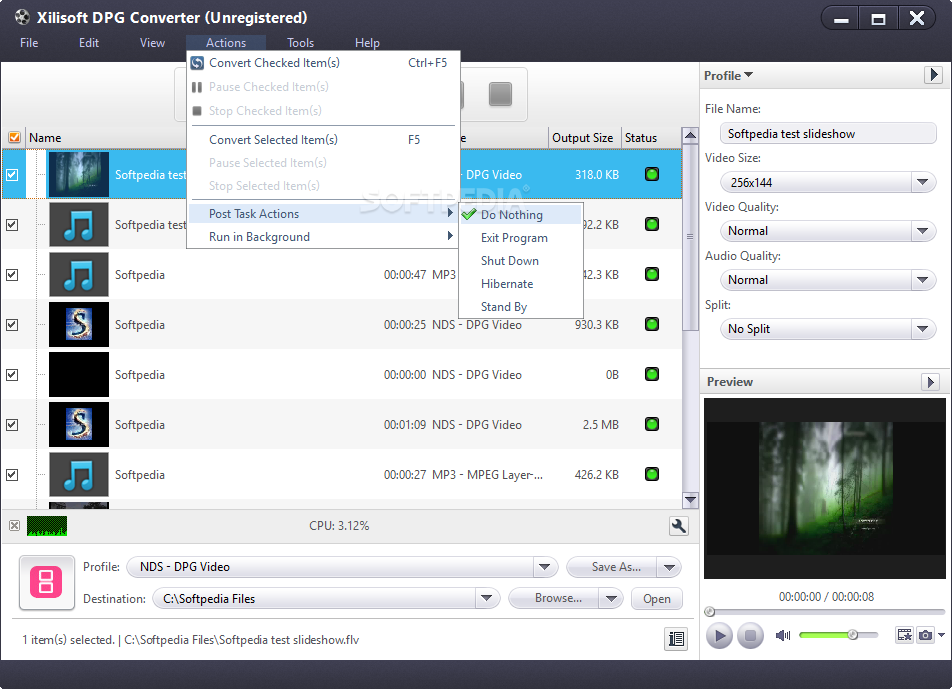Open the File menu

29,42
